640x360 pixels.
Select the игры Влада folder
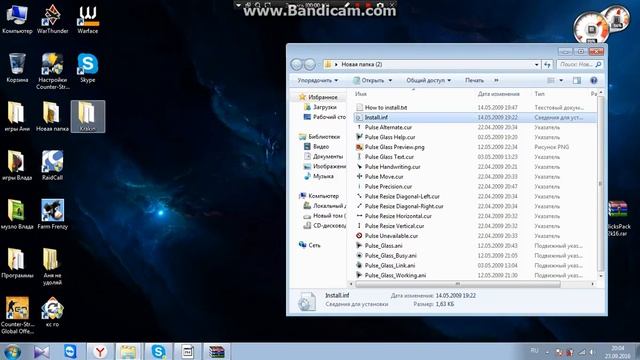tap(17, 165)
